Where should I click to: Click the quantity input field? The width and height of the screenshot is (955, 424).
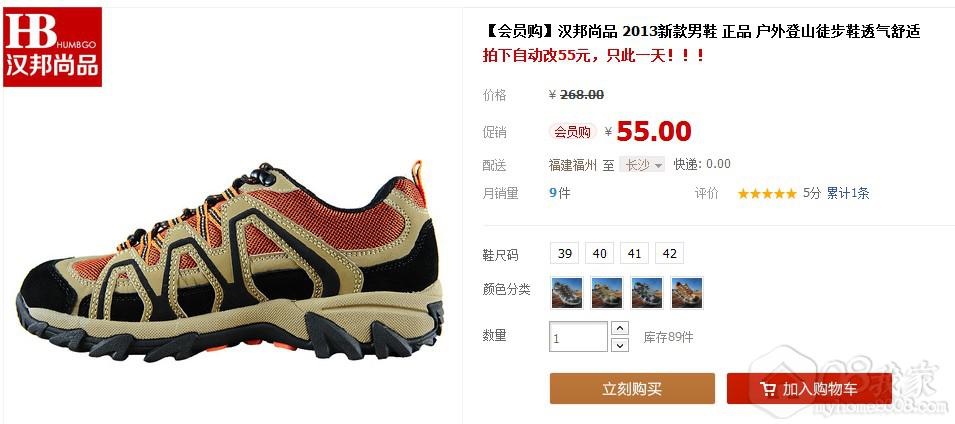[579, 337]
